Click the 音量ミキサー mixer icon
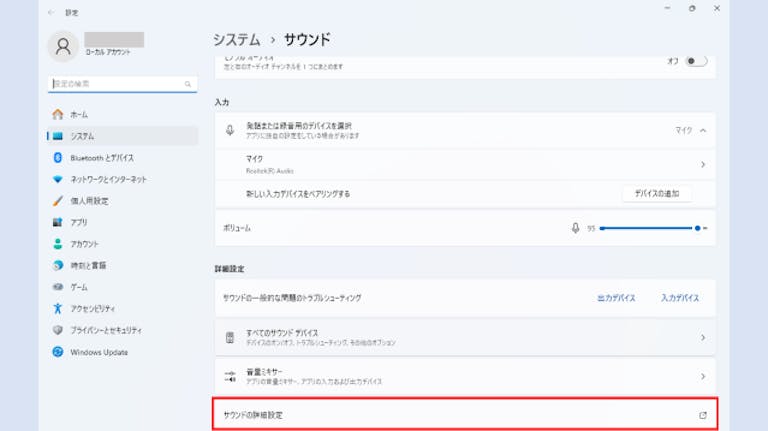The image size is (768, 431). (x=230, y=376)
